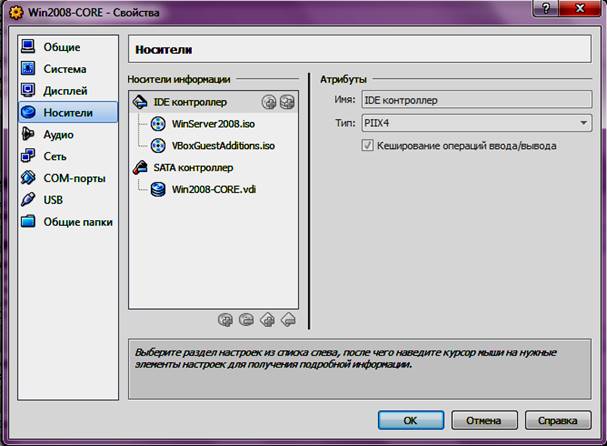The height and width of the screenshot is (446, 607).
Task: Open the USB settings section
Action: tap(68, 200)
